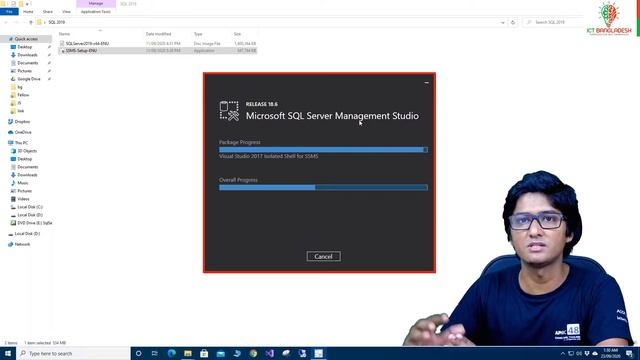Open pinned Downloads under Quick access
640x360 pixels.
[27, 55]
